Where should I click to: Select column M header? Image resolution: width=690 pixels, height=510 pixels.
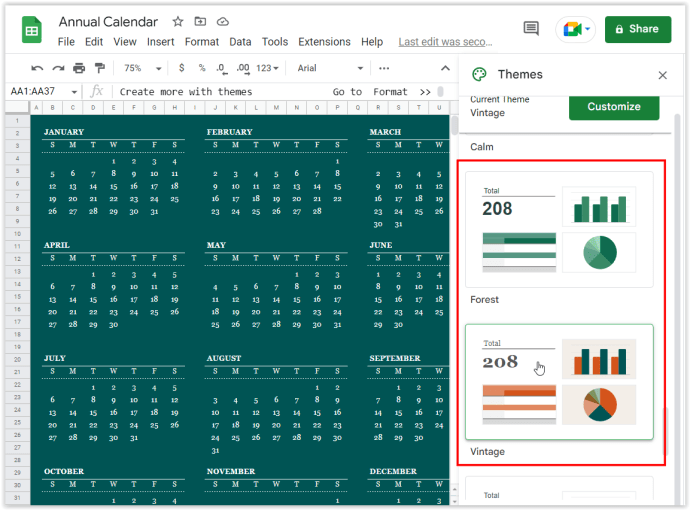point(276,107)
